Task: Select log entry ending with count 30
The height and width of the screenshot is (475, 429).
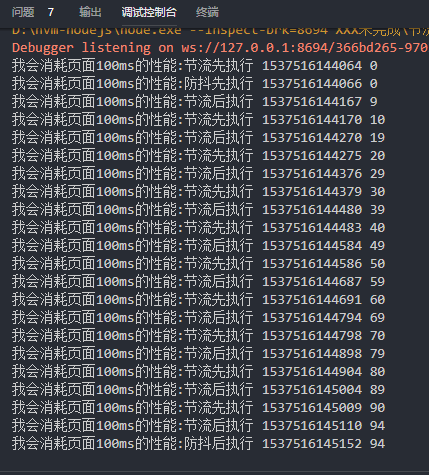Action: pyautogui.click(x=198, y=192)
